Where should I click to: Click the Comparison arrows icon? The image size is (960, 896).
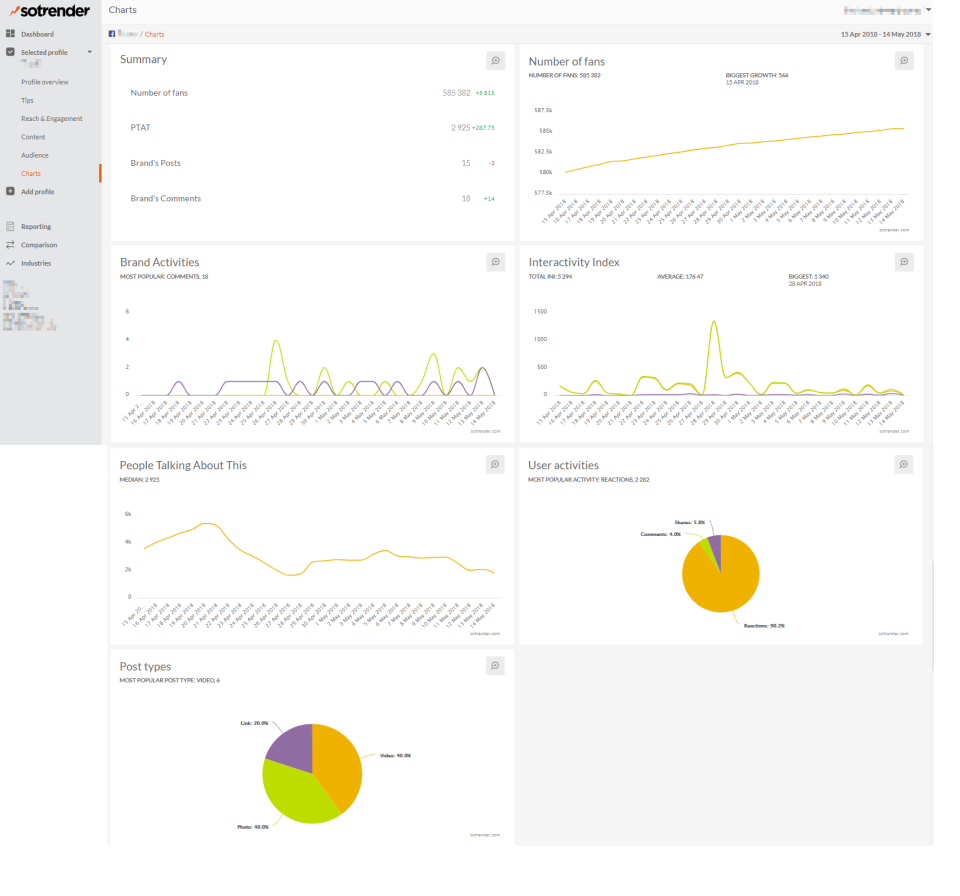[10, 244]
